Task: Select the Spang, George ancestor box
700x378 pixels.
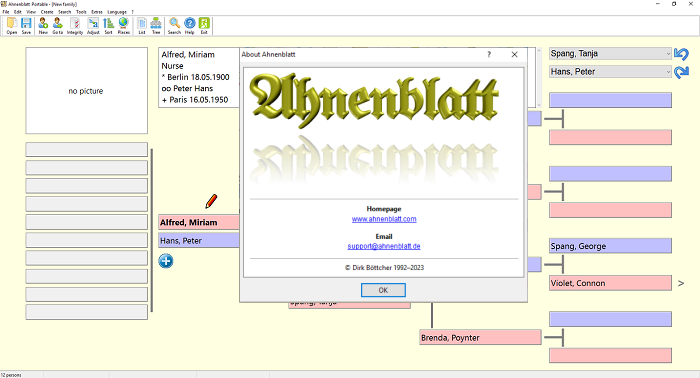Action: pos(610,246)
